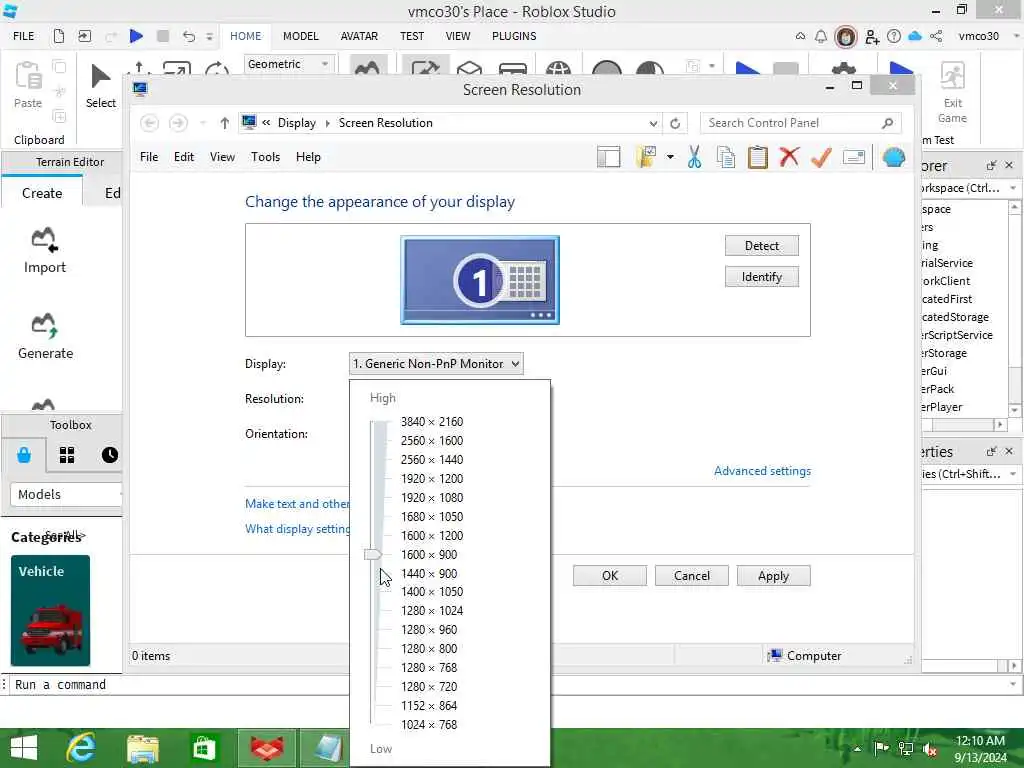
Task: Click the Undo arrow in Roblox Studio
Action: tap(189, 36)
